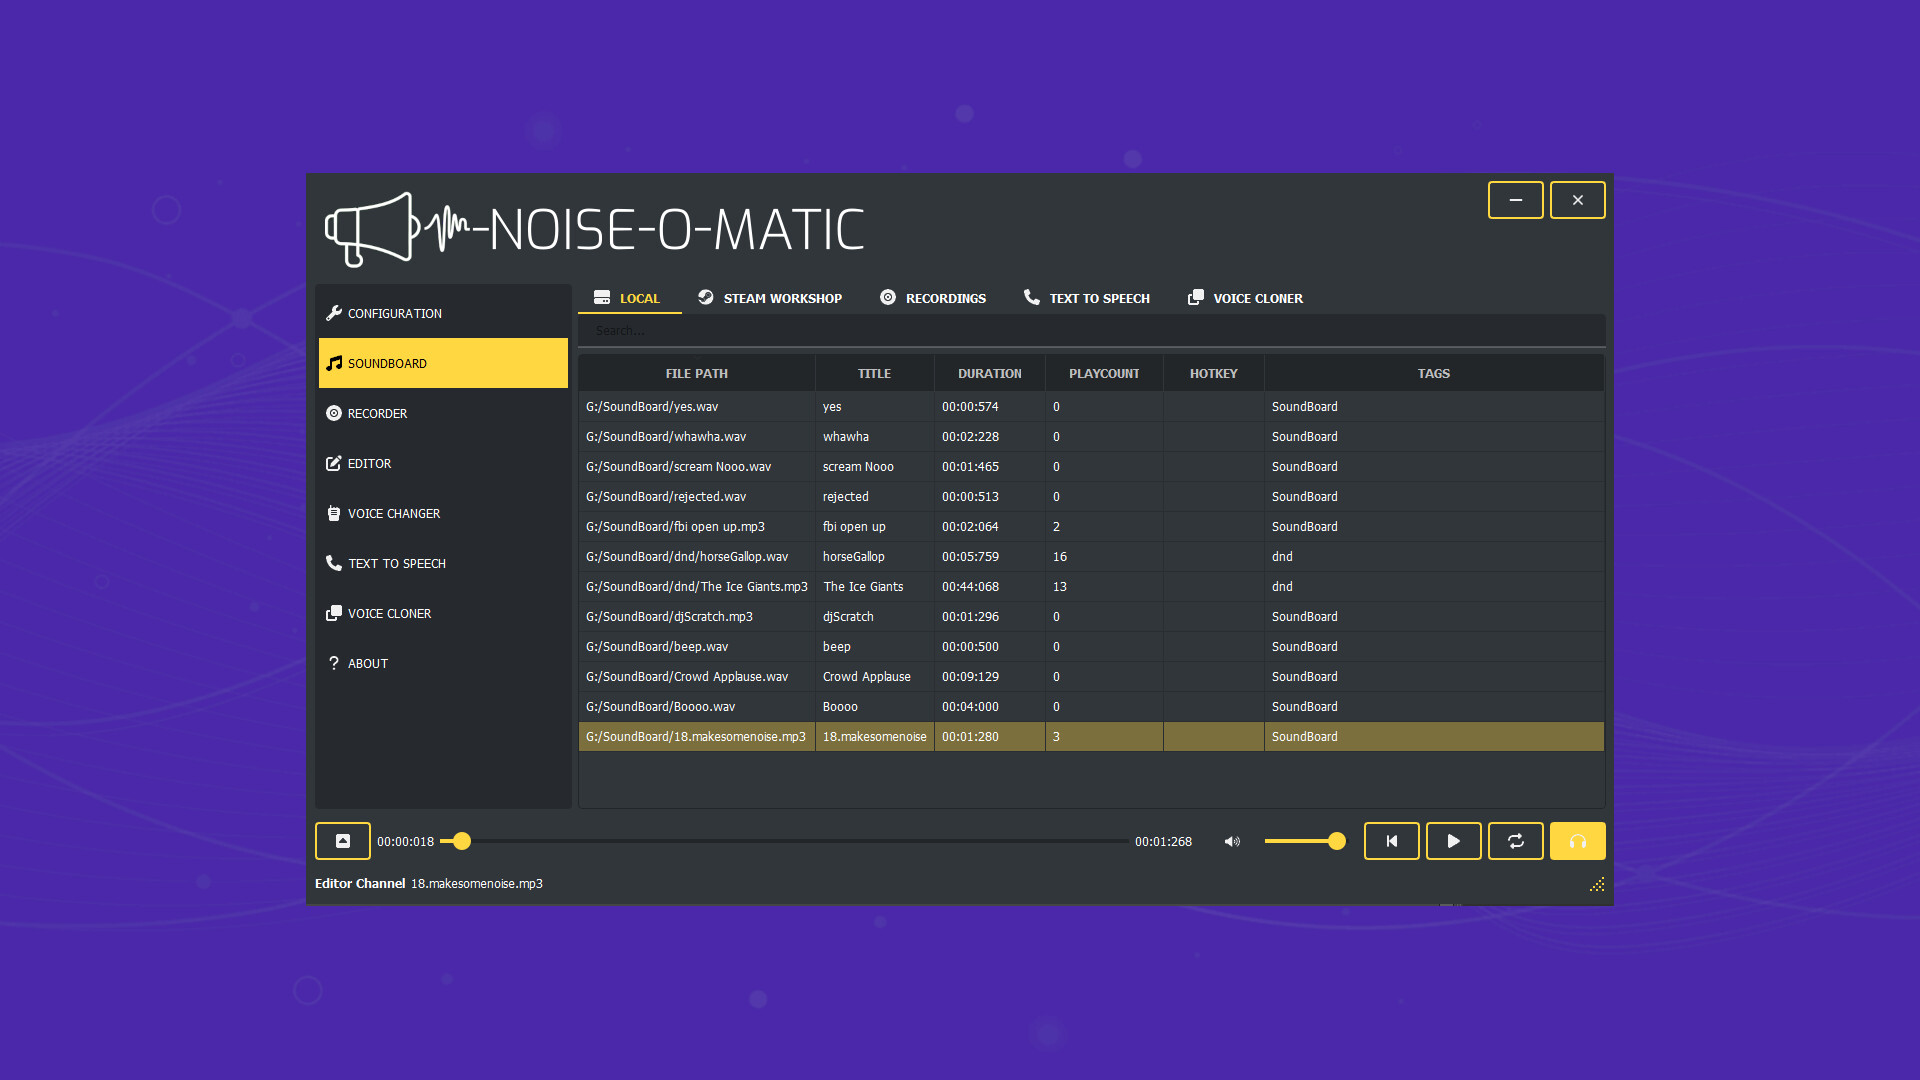Mute audio via the speaker icon
Viewport: 1920px width, 1080px height.
point(1232,841)
